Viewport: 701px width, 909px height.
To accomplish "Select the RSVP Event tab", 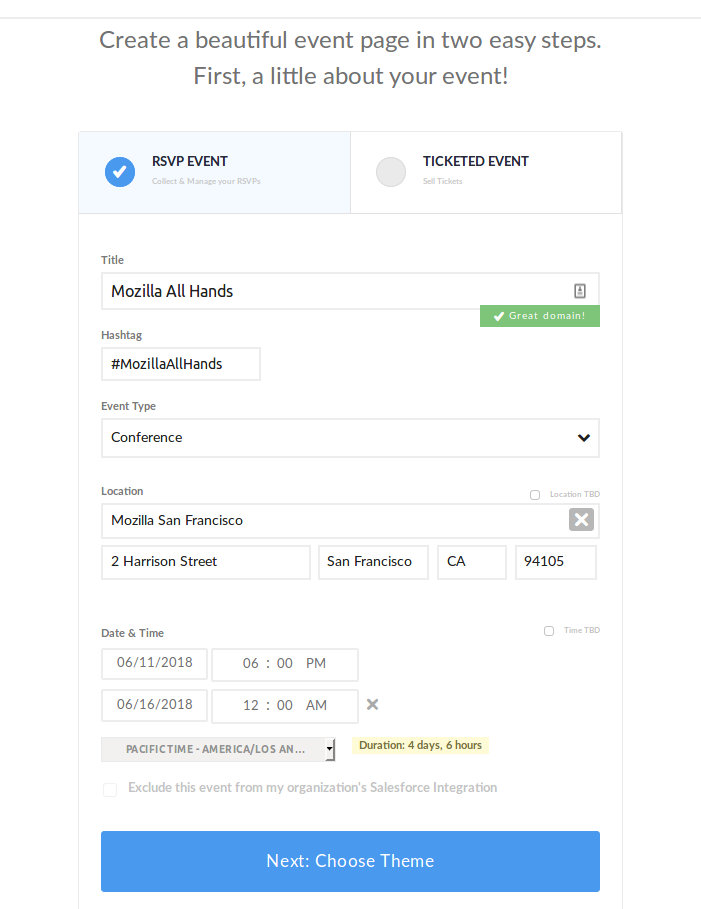I will [215, 172].
